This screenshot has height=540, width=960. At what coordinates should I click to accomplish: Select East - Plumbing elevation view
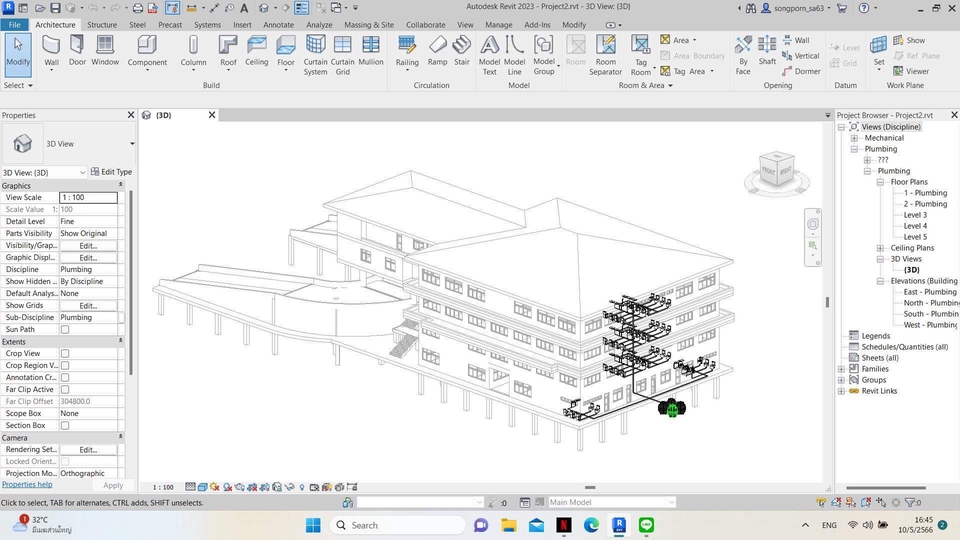click(929, 292)
